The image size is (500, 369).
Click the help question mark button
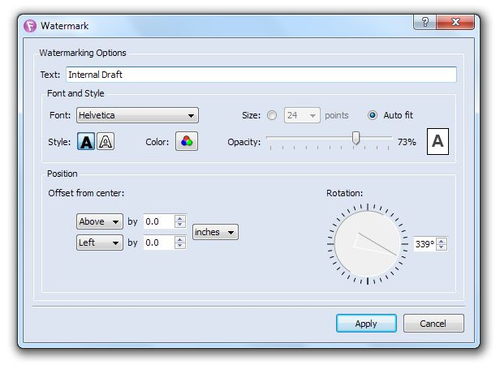(x=425, y=22)
